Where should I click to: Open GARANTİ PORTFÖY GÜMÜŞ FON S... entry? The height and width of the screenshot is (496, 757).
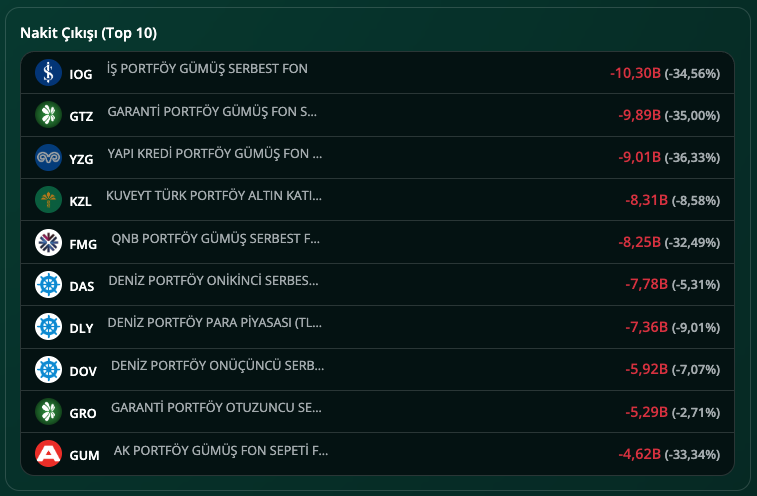coord(212,112)
